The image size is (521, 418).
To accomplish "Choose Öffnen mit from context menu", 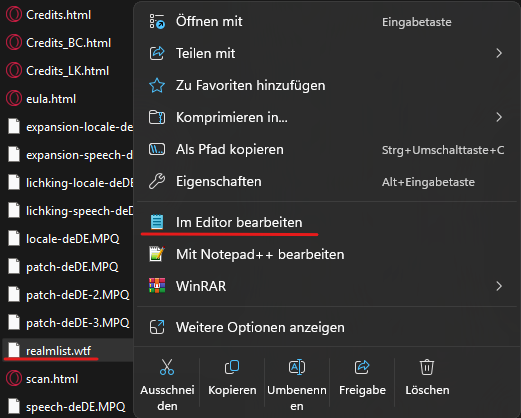I will tap(327, 21).
